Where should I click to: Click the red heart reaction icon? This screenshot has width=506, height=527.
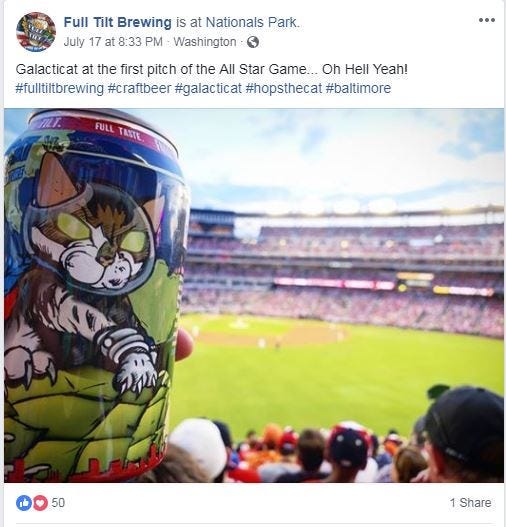[40, 503]
